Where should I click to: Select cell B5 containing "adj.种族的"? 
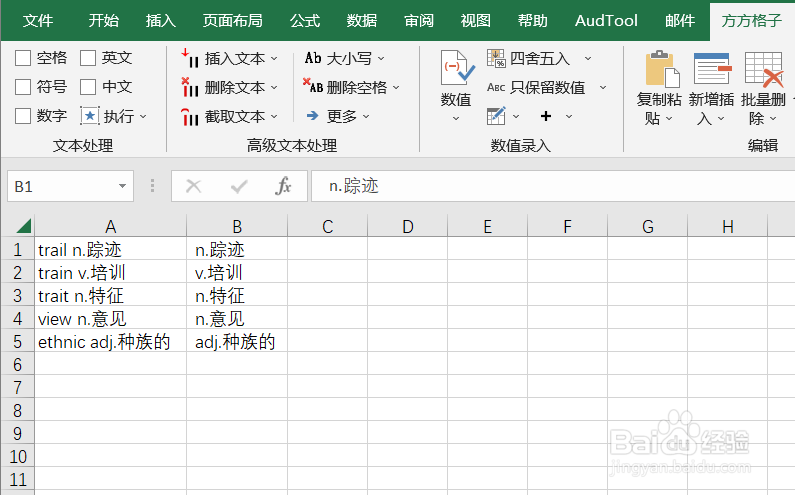[237, 341]
